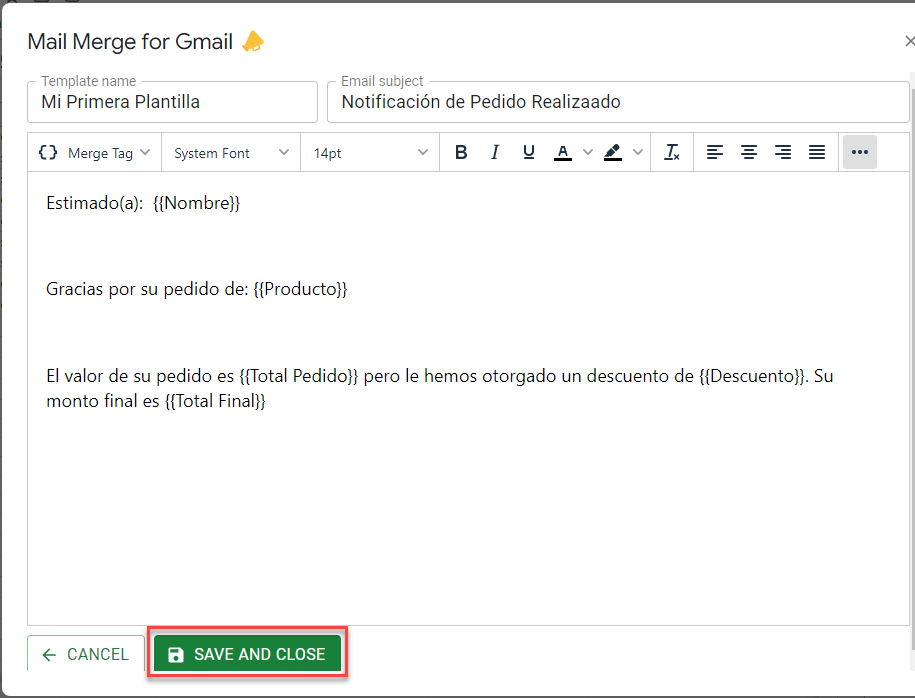Click 'Gracias por su pedido de:' text
This screenshot has height=698, width=915.
[x=147, y=289]
